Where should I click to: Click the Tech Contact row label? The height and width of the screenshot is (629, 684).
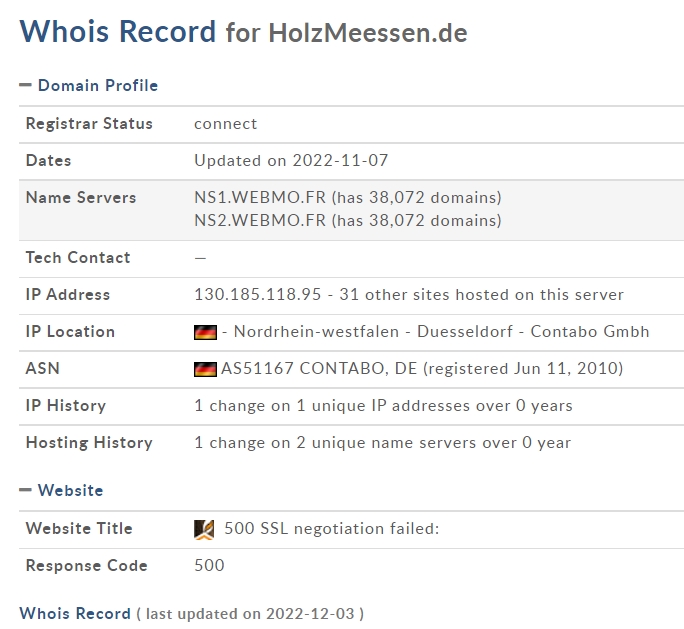click(x=78, y=257)
